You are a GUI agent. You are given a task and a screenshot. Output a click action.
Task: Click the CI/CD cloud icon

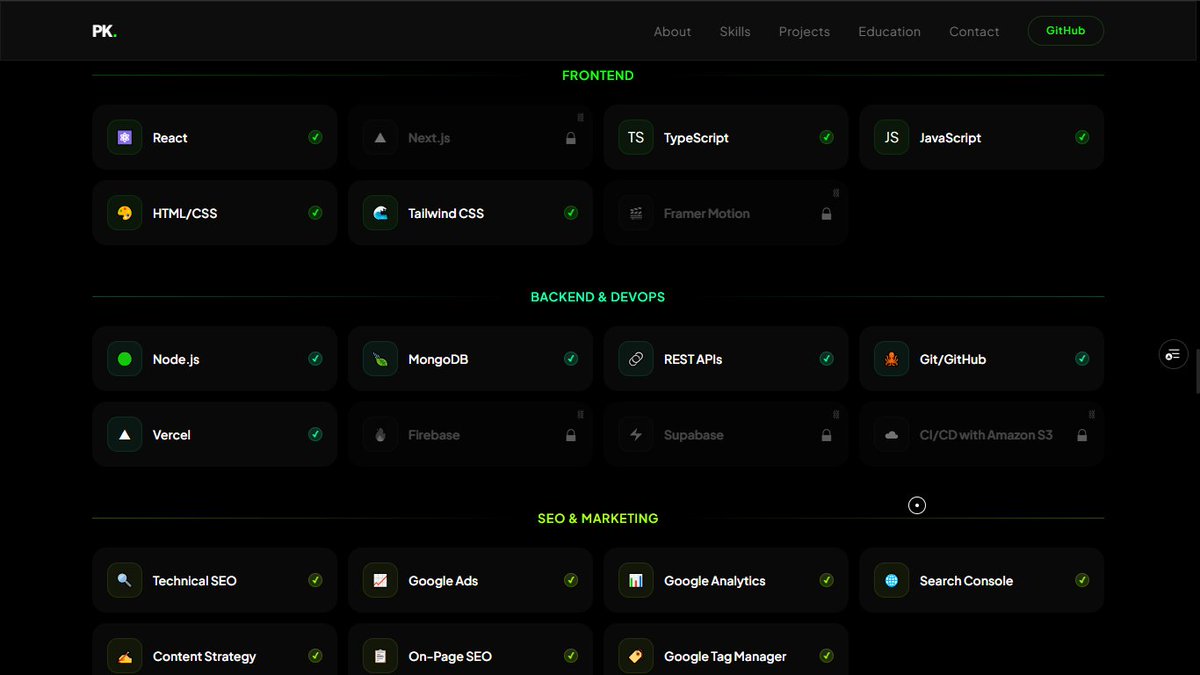892,435
